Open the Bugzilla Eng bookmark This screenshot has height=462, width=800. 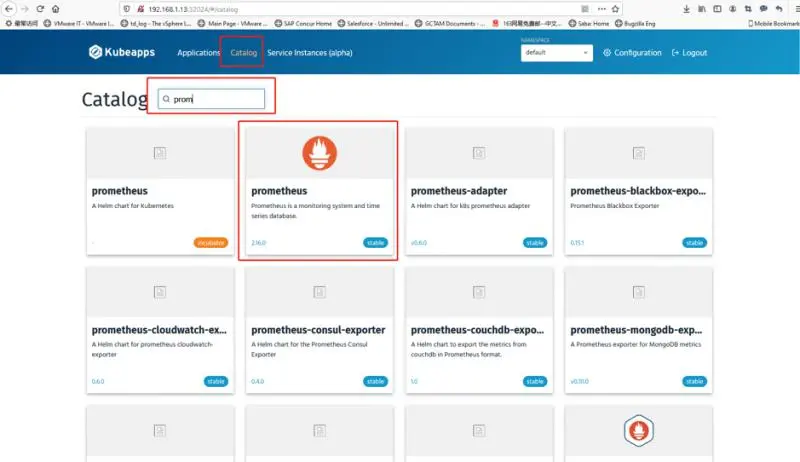click(635, 23)
